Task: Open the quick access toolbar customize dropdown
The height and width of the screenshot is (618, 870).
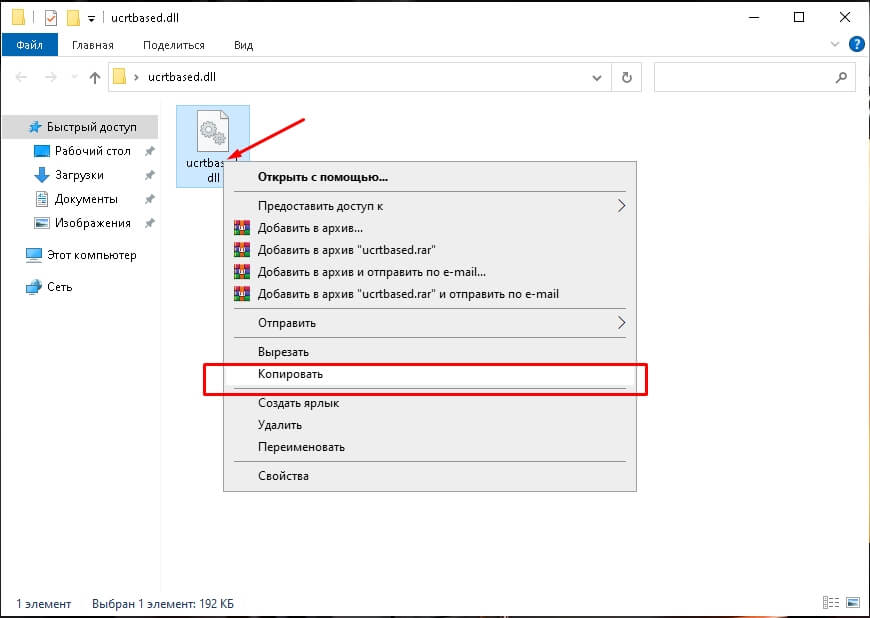Action: (x=92, y=19)
